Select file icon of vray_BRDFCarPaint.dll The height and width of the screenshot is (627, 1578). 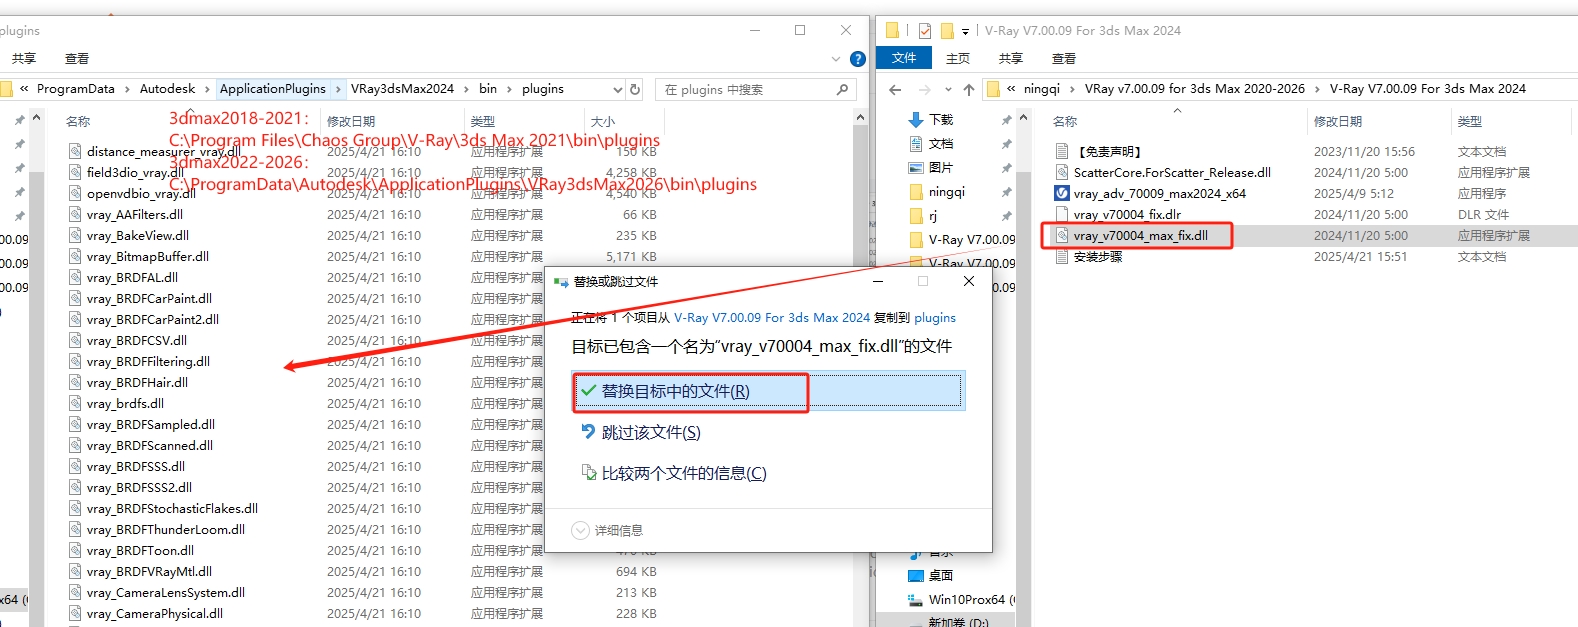click(75, 298)
